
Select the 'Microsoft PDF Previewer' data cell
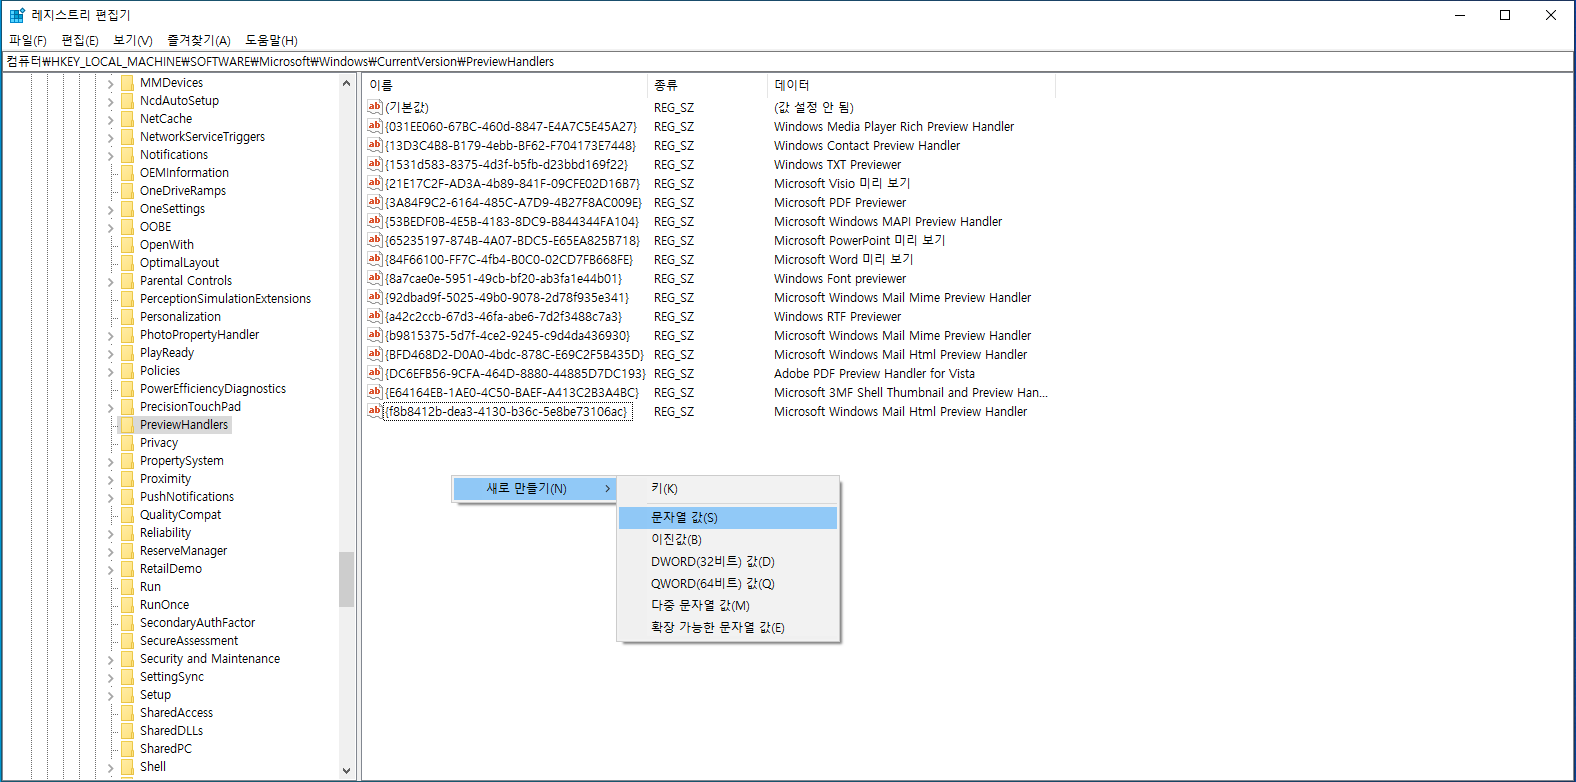tap(840, 202)
